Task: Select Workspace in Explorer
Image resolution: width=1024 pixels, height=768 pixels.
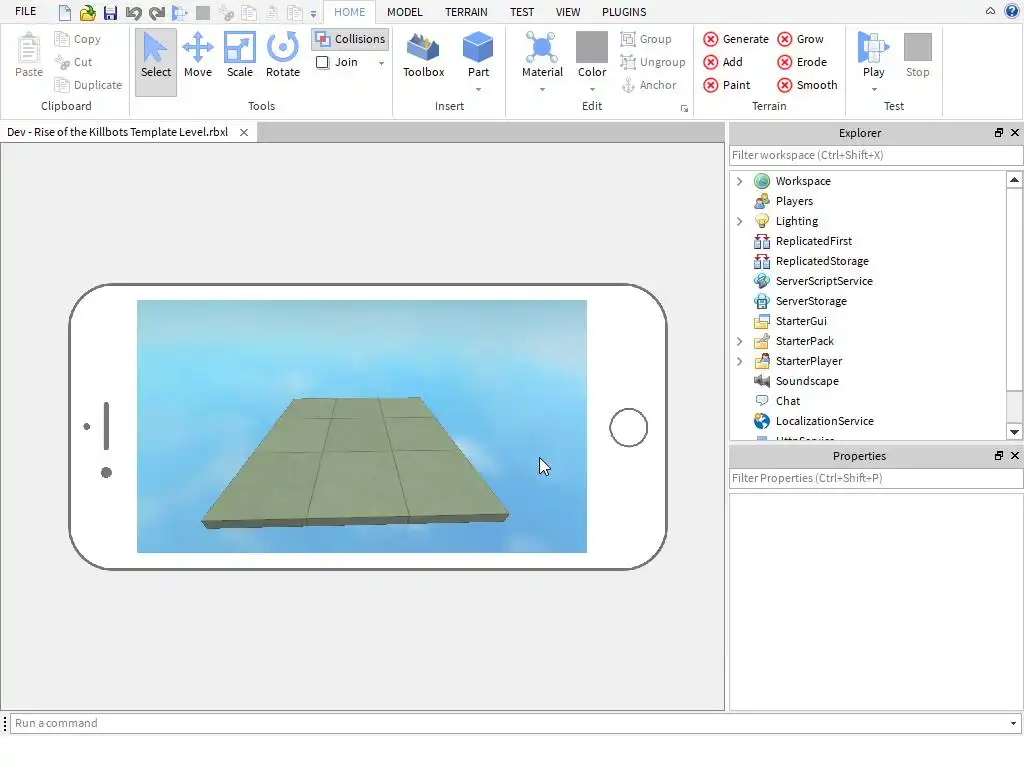Action: point(803,181)
